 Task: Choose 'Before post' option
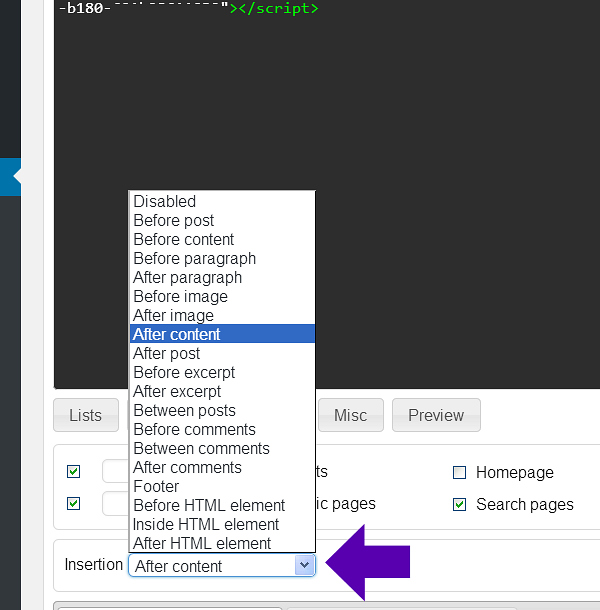click(174, 220)
